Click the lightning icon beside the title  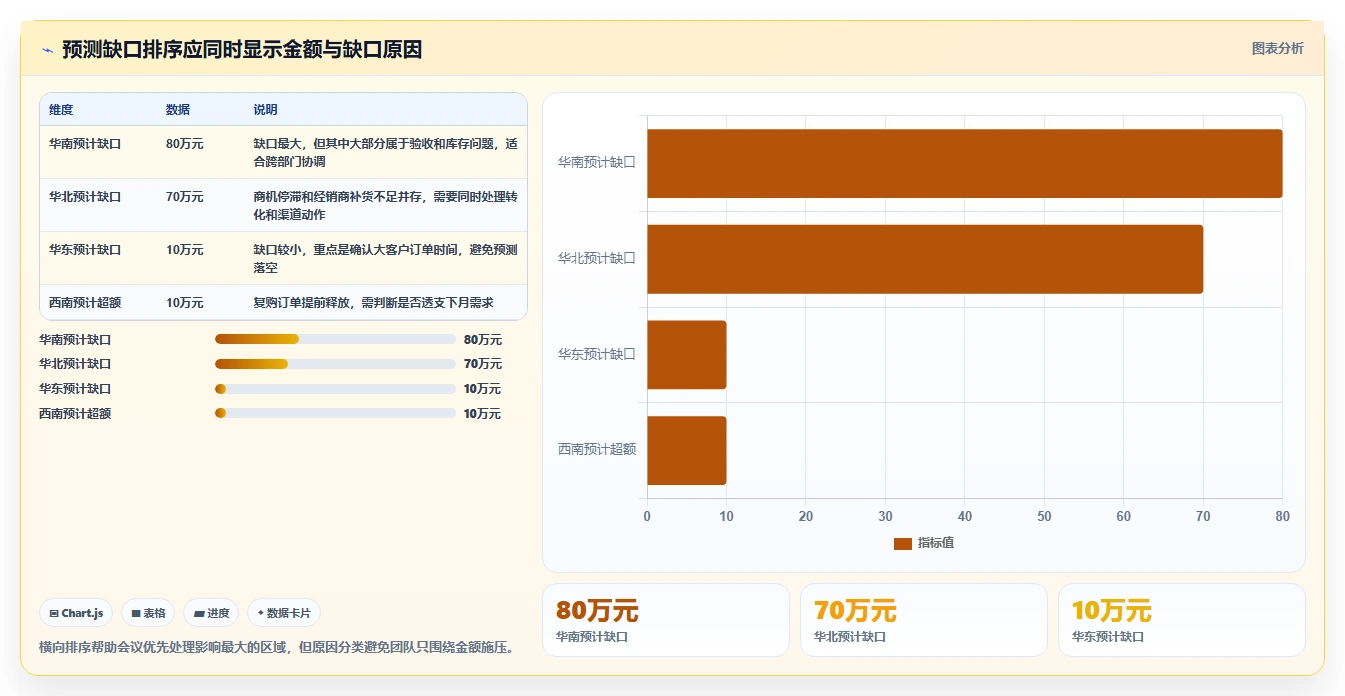tap(47, 50)
